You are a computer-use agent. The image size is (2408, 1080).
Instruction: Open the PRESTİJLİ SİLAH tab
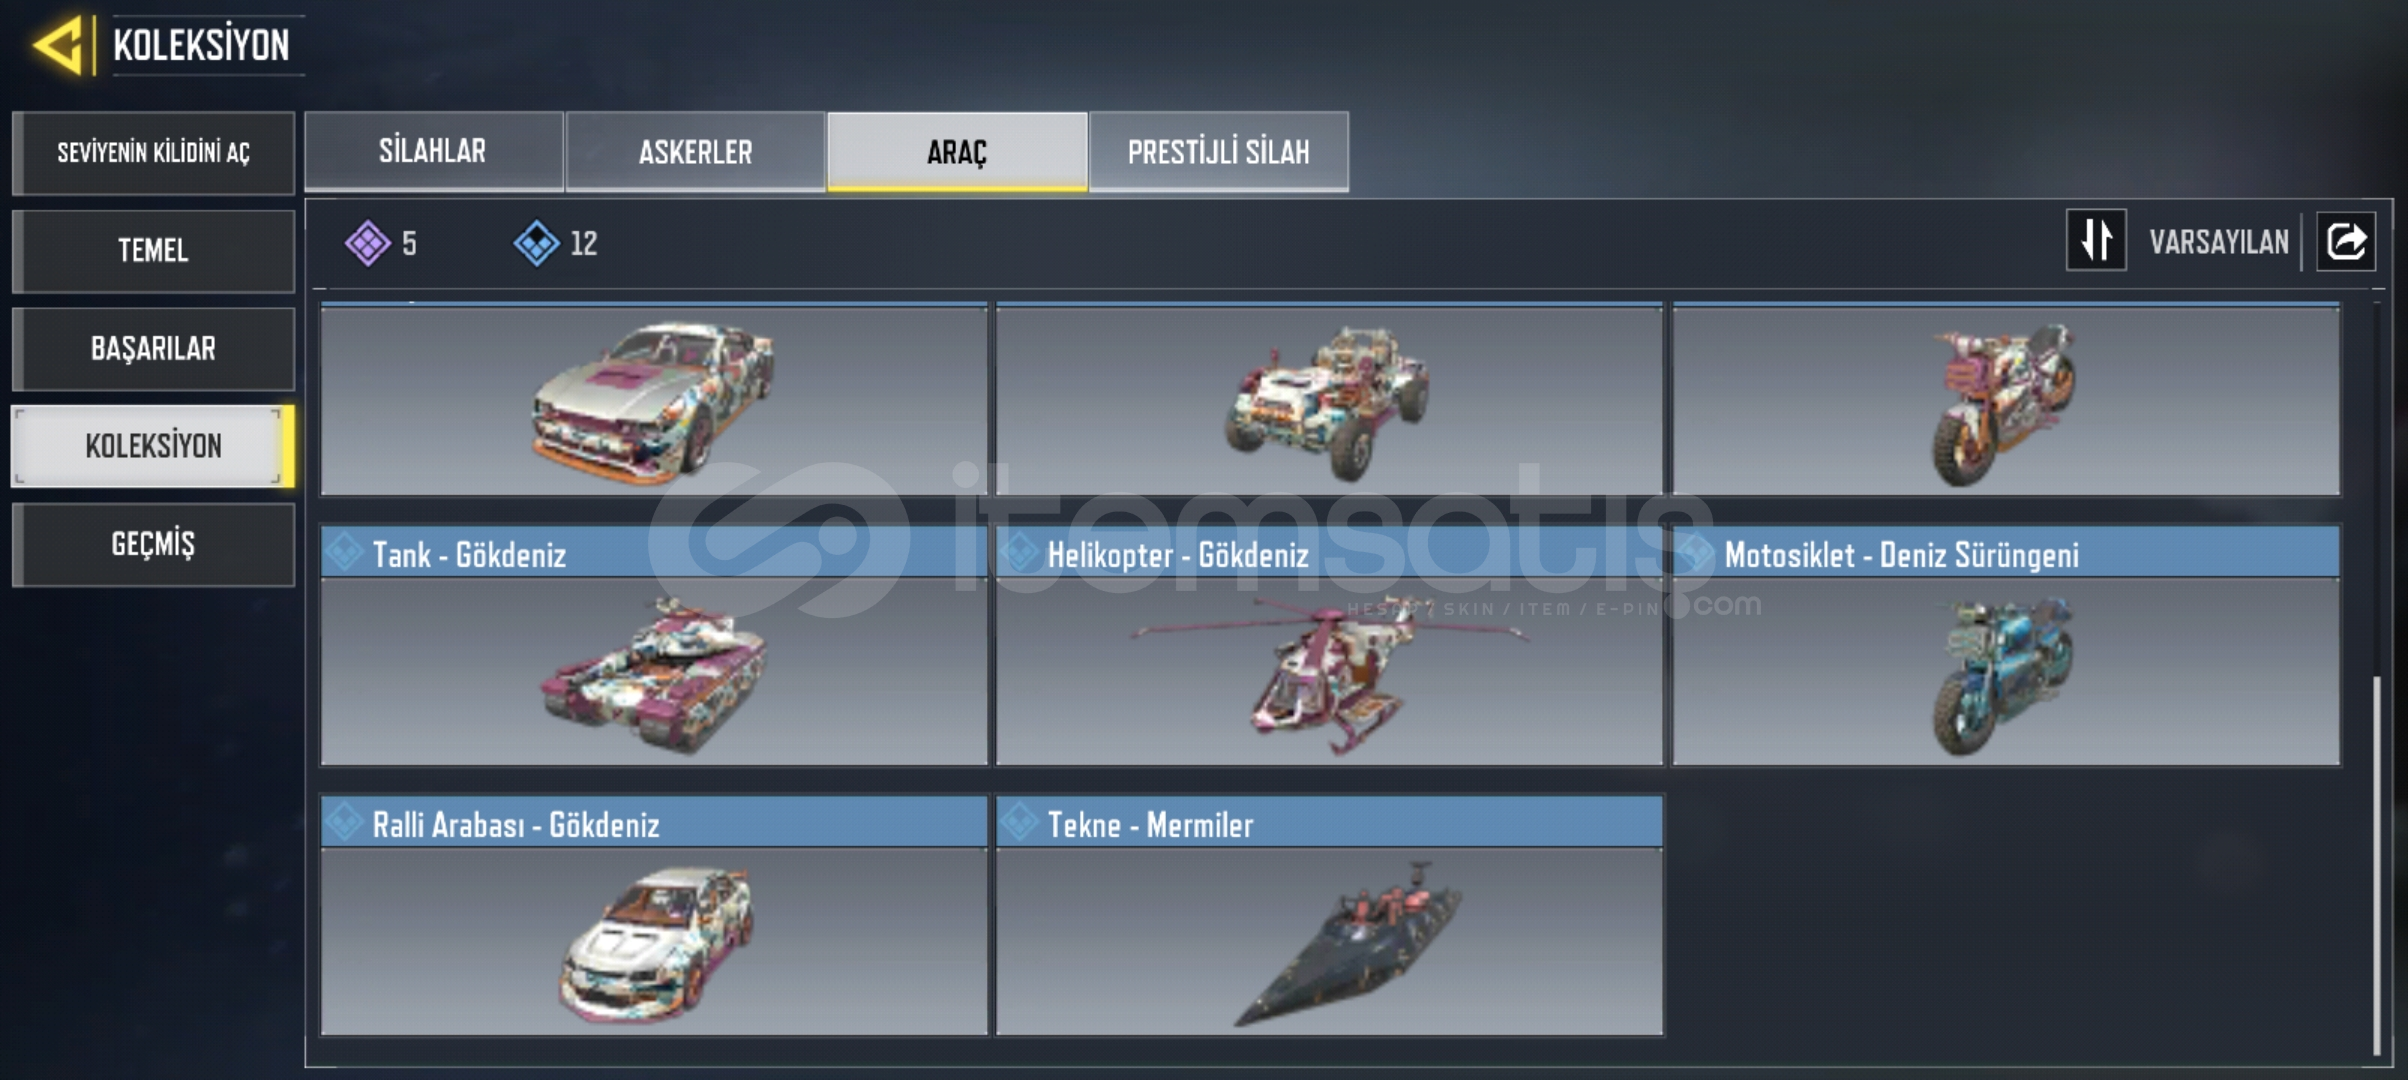[x=1218, y=151]
